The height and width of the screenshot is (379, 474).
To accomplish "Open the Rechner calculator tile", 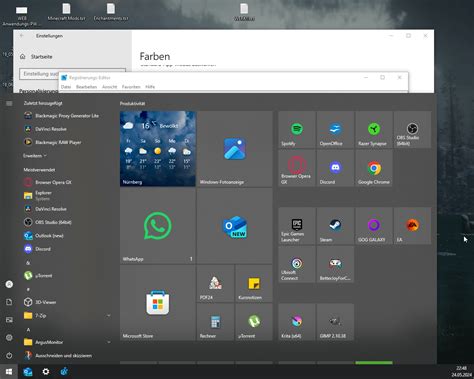I will pyautogui.click(x=215, y=322).
